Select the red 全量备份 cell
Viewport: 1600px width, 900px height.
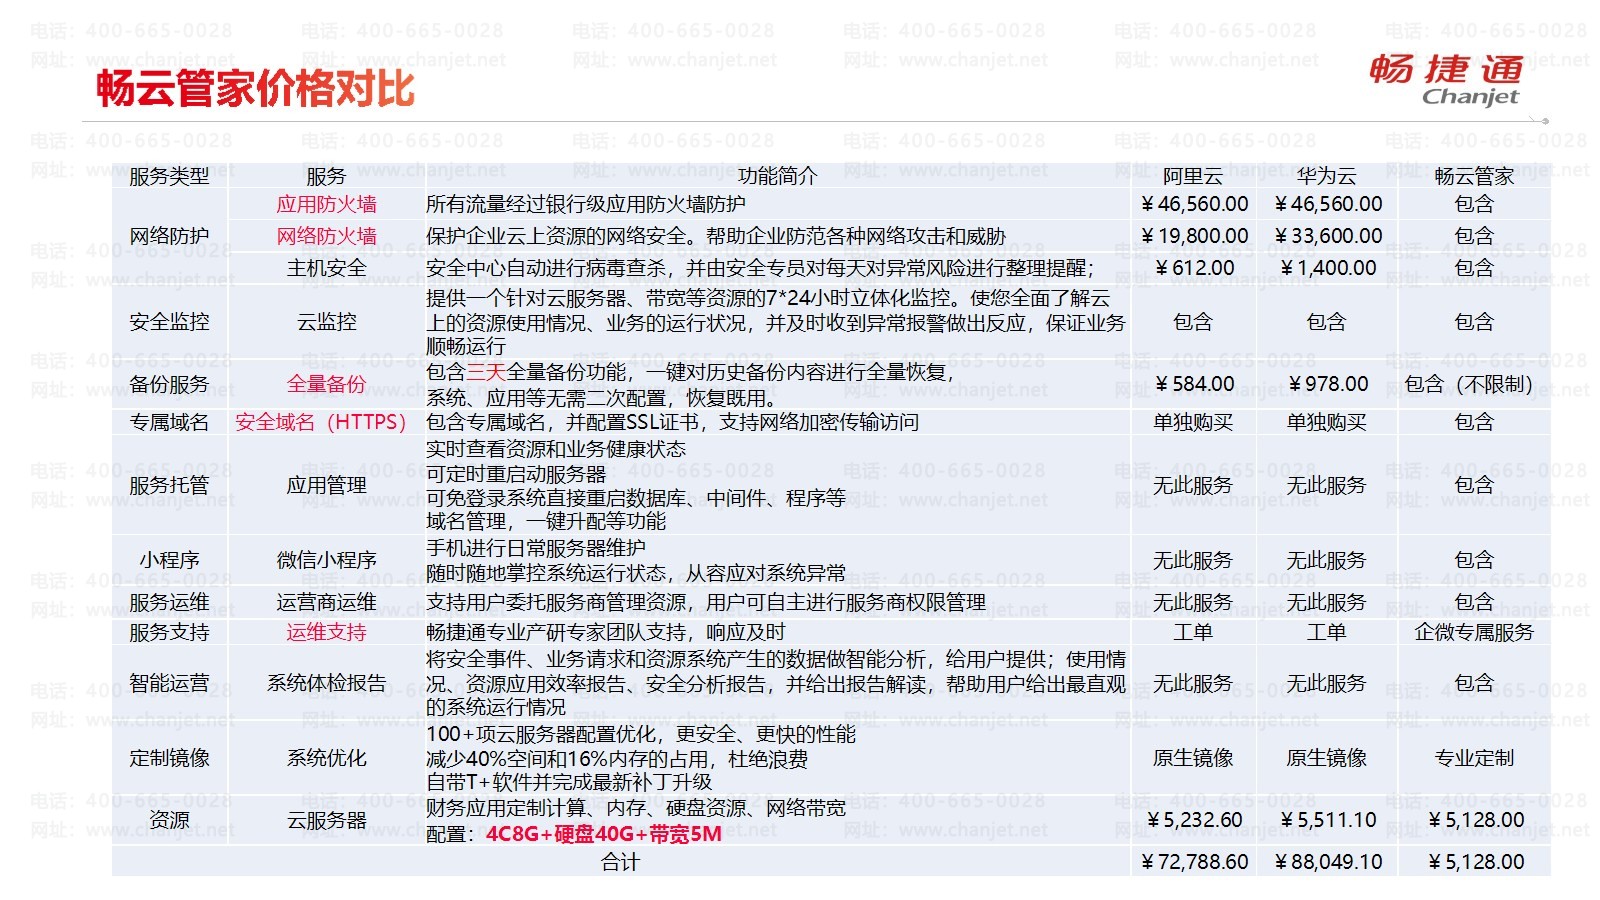click(326, 385)
